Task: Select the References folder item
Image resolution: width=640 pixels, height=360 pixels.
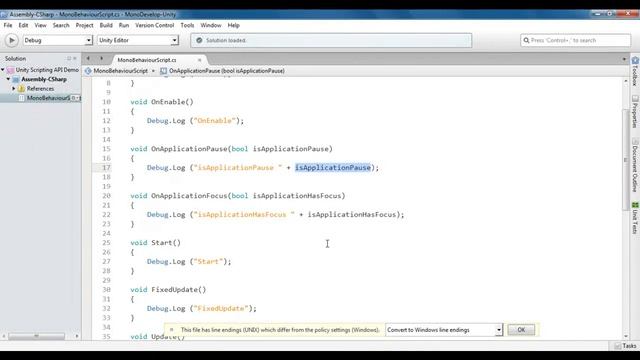Action: [40, 89]
